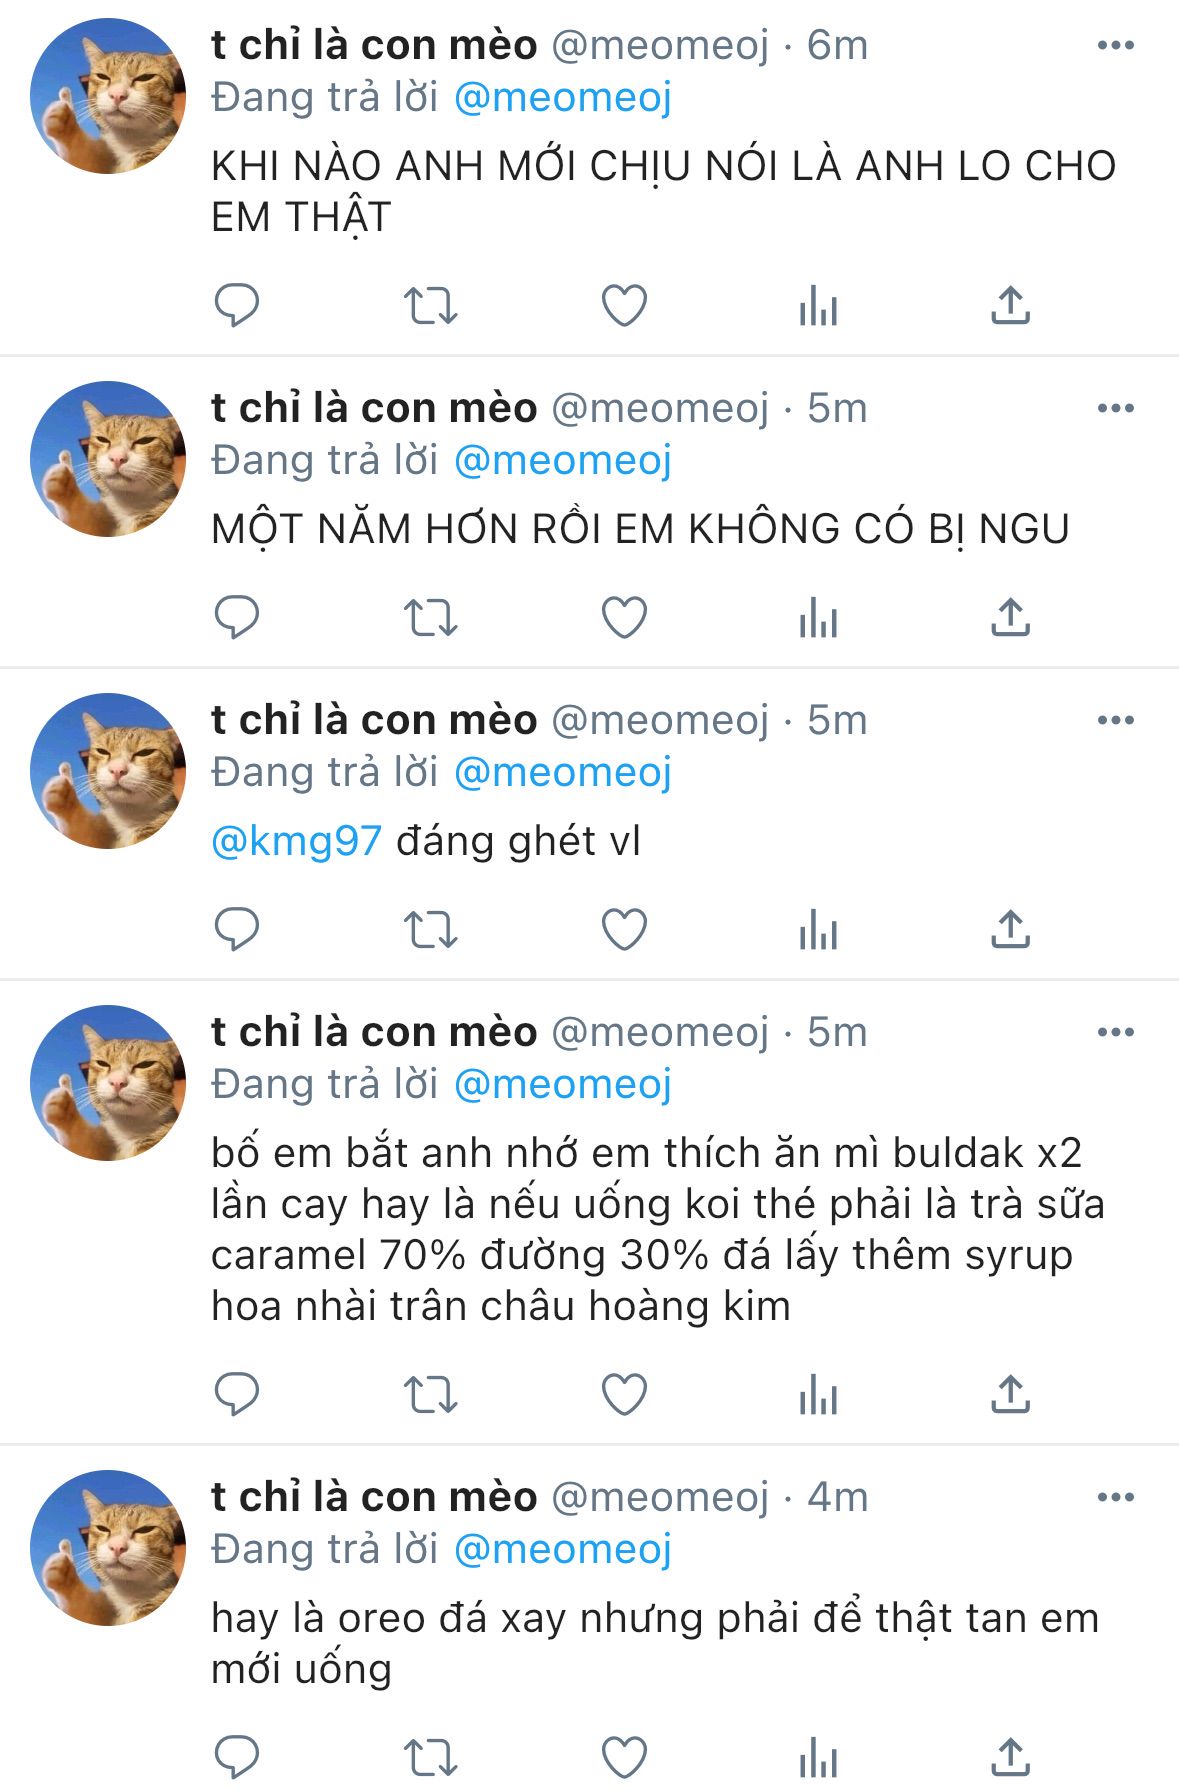Viewport: 1179px width, 1791px height.
Task: Open @meomeoj link in the 6m tweet reply line
Action: [563, 98]
